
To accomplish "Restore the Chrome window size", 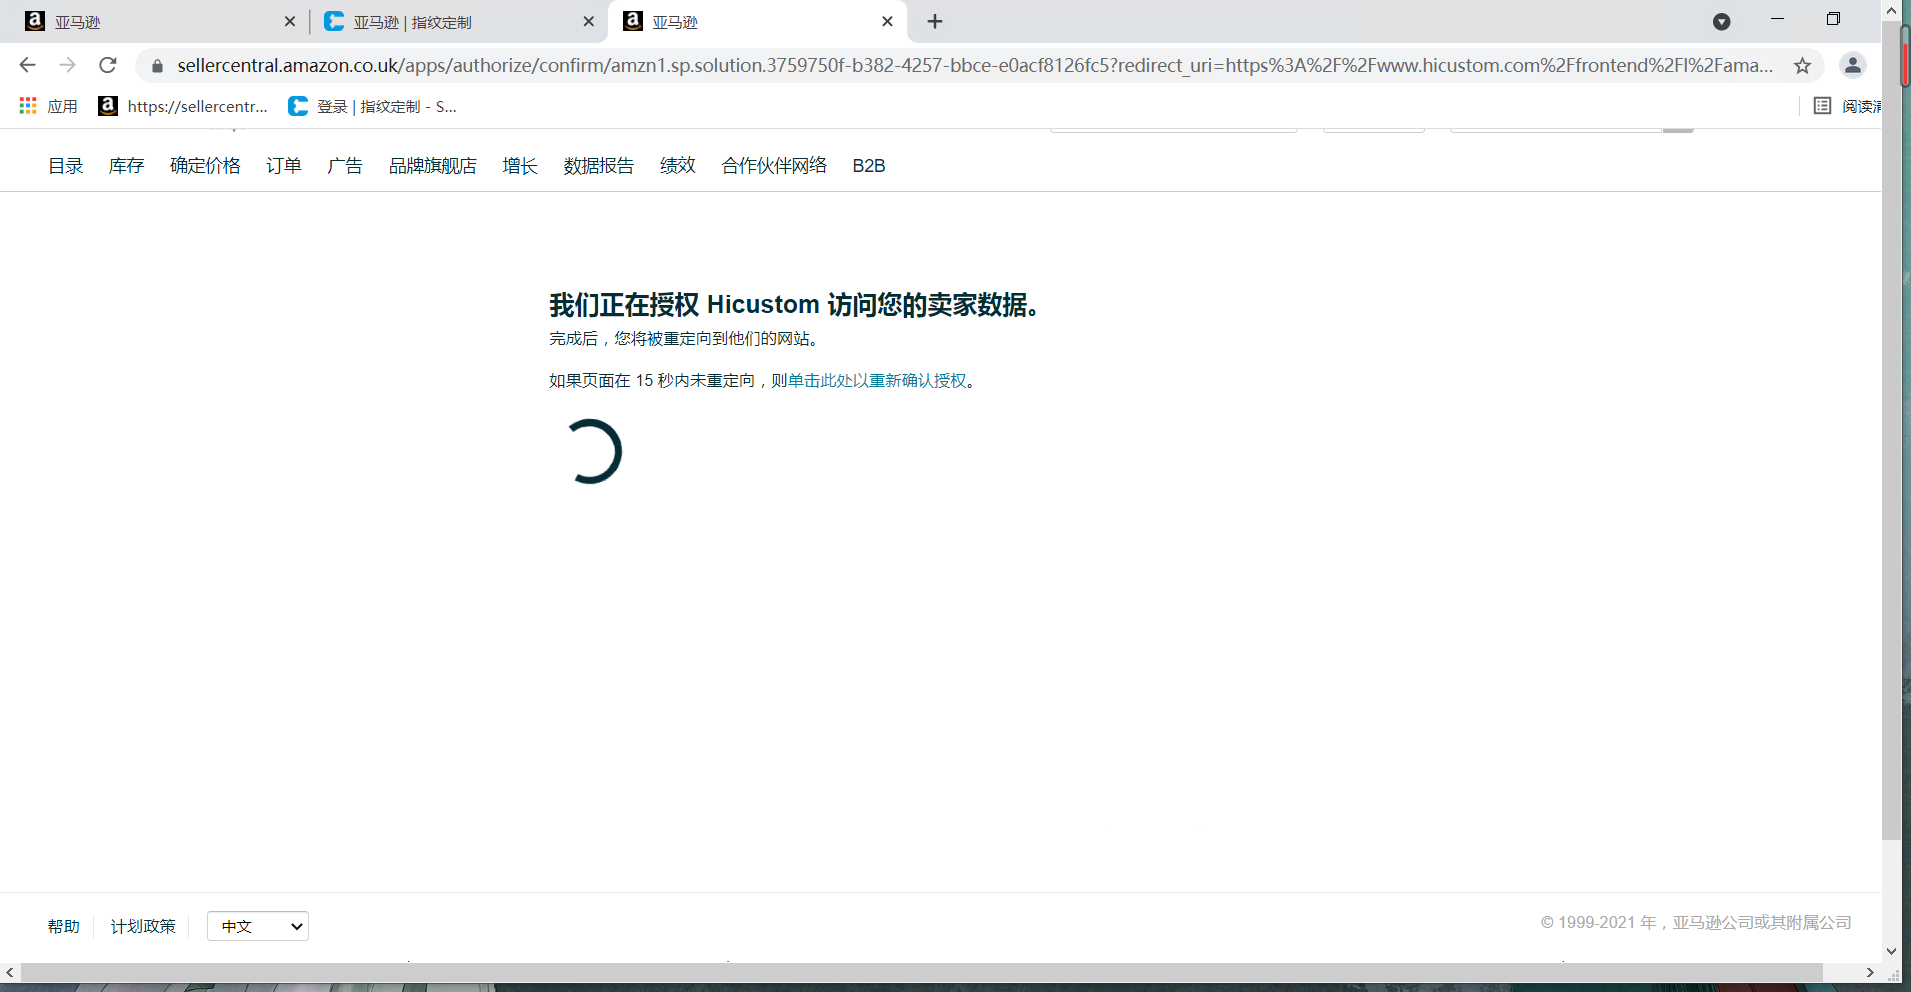I will pyautogui.click(x=1833, y=19).
